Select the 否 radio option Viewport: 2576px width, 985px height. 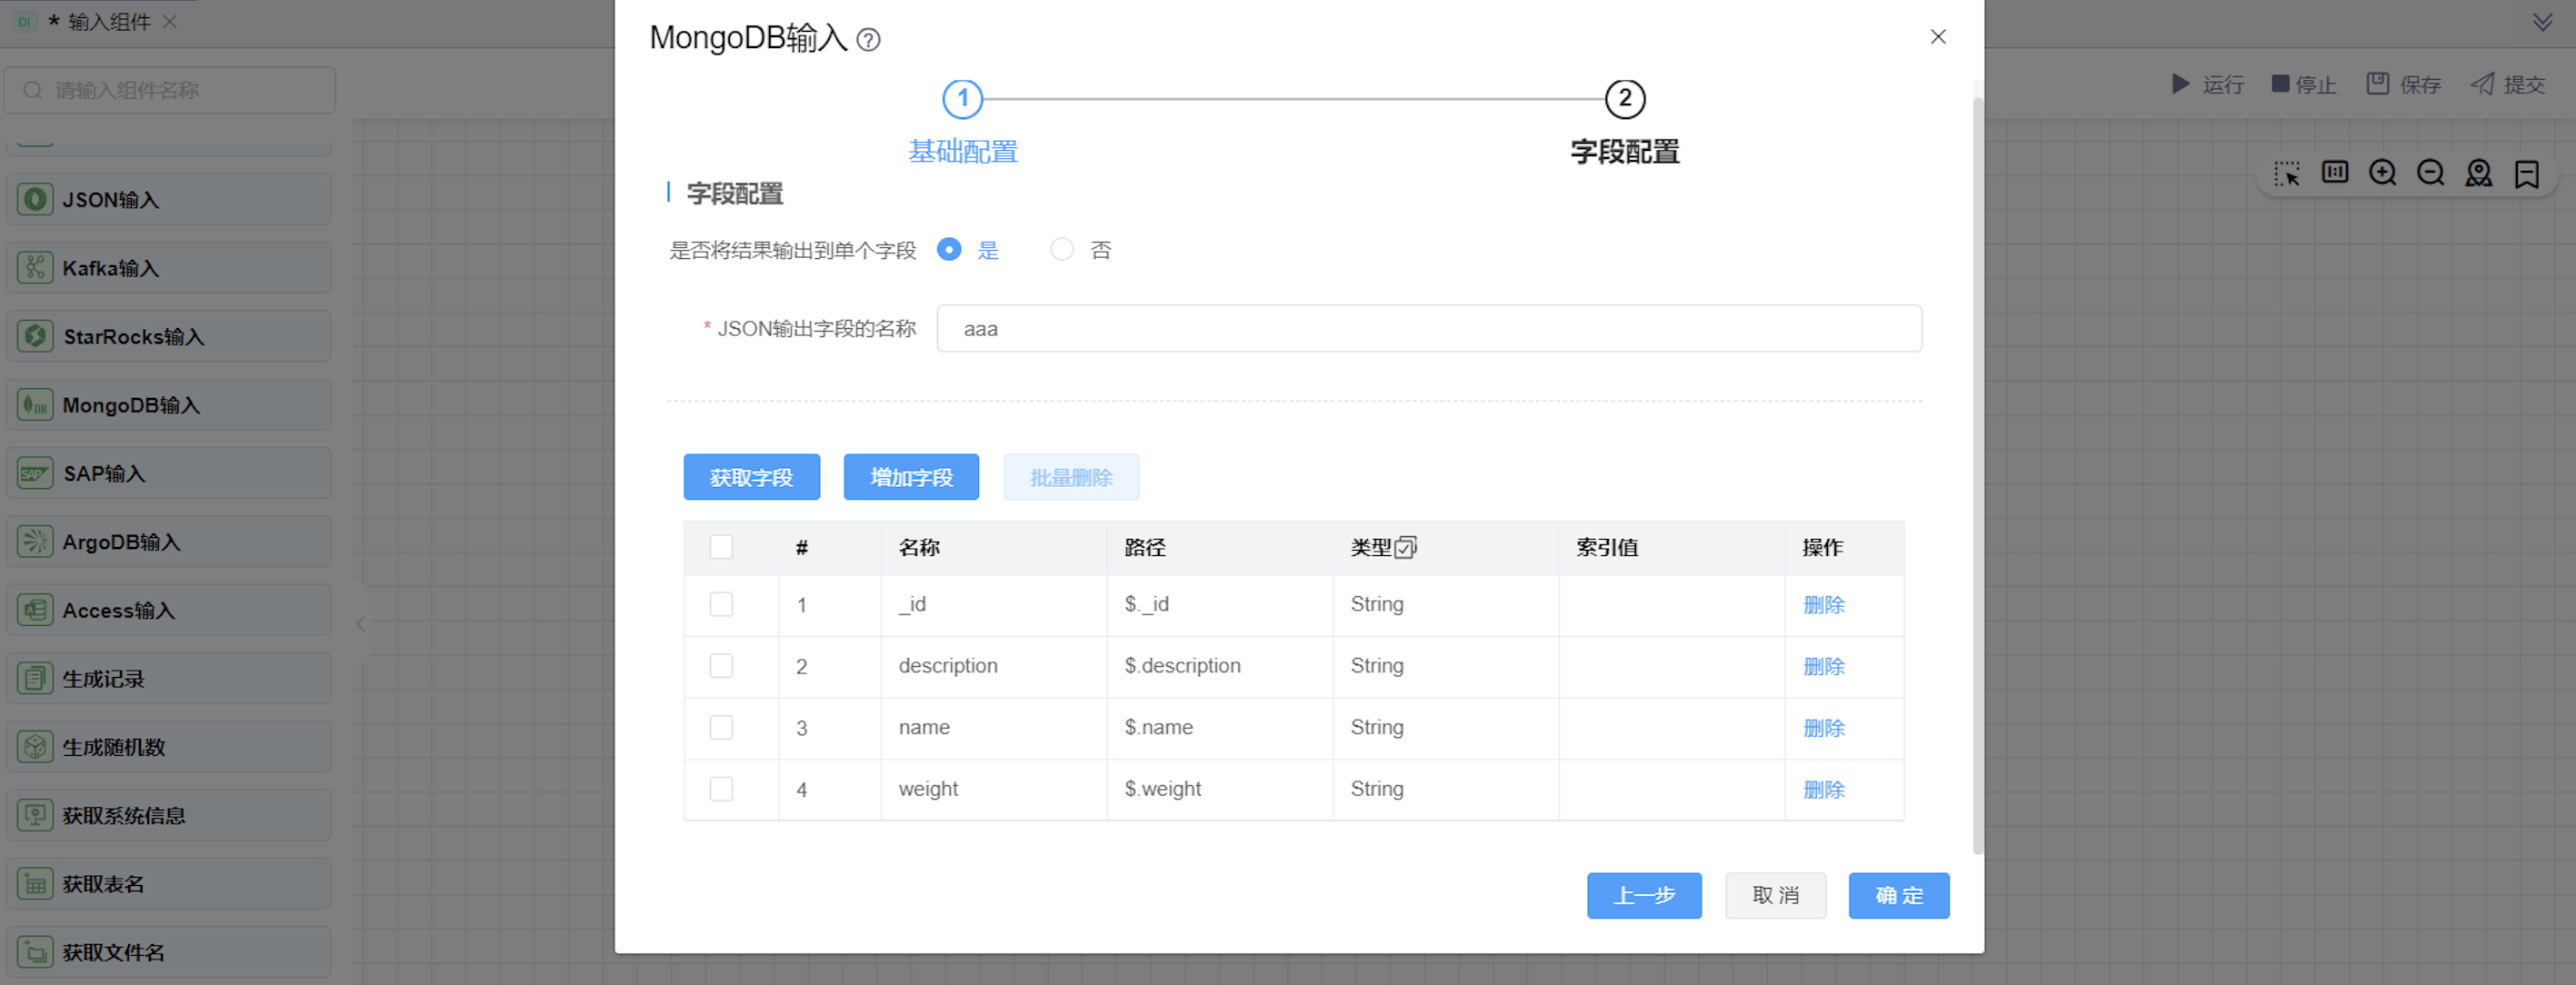click(1061, 250)
